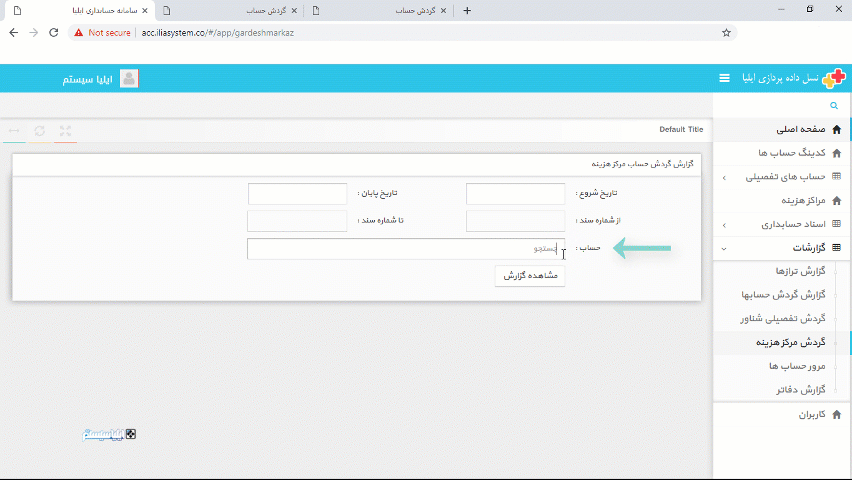The width and height of the screenshot is (852, 480).
Task: Click the hamburger menu icon in header
Action: pos(724,78)
